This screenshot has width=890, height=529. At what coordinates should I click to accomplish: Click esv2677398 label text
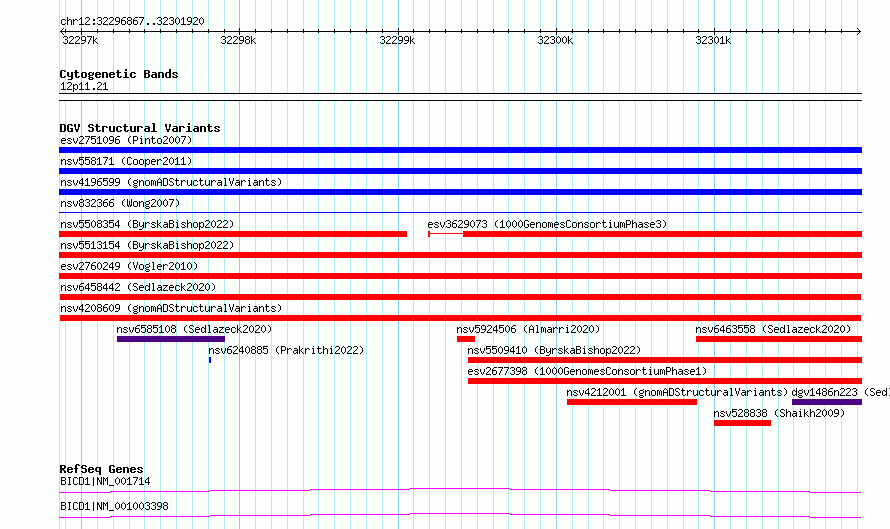587,371
